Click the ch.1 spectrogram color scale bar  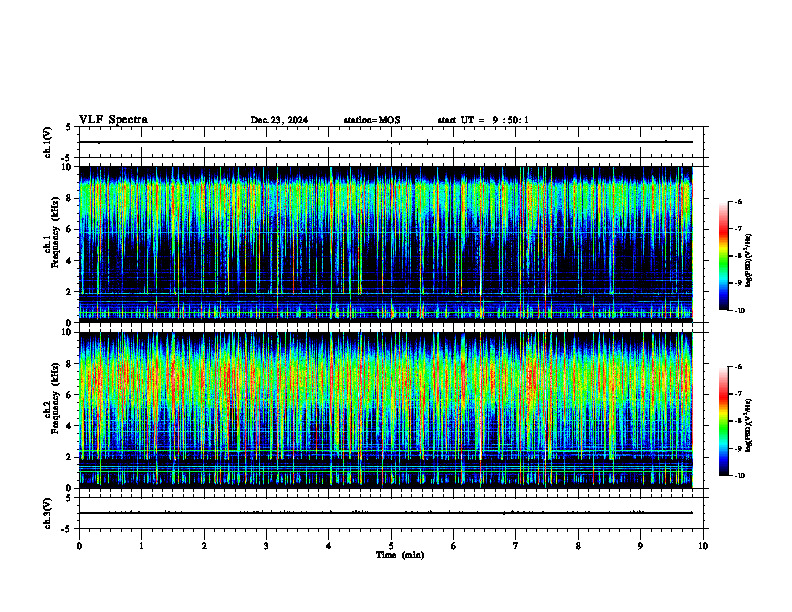pyautogui.click(x=723, y=256)
